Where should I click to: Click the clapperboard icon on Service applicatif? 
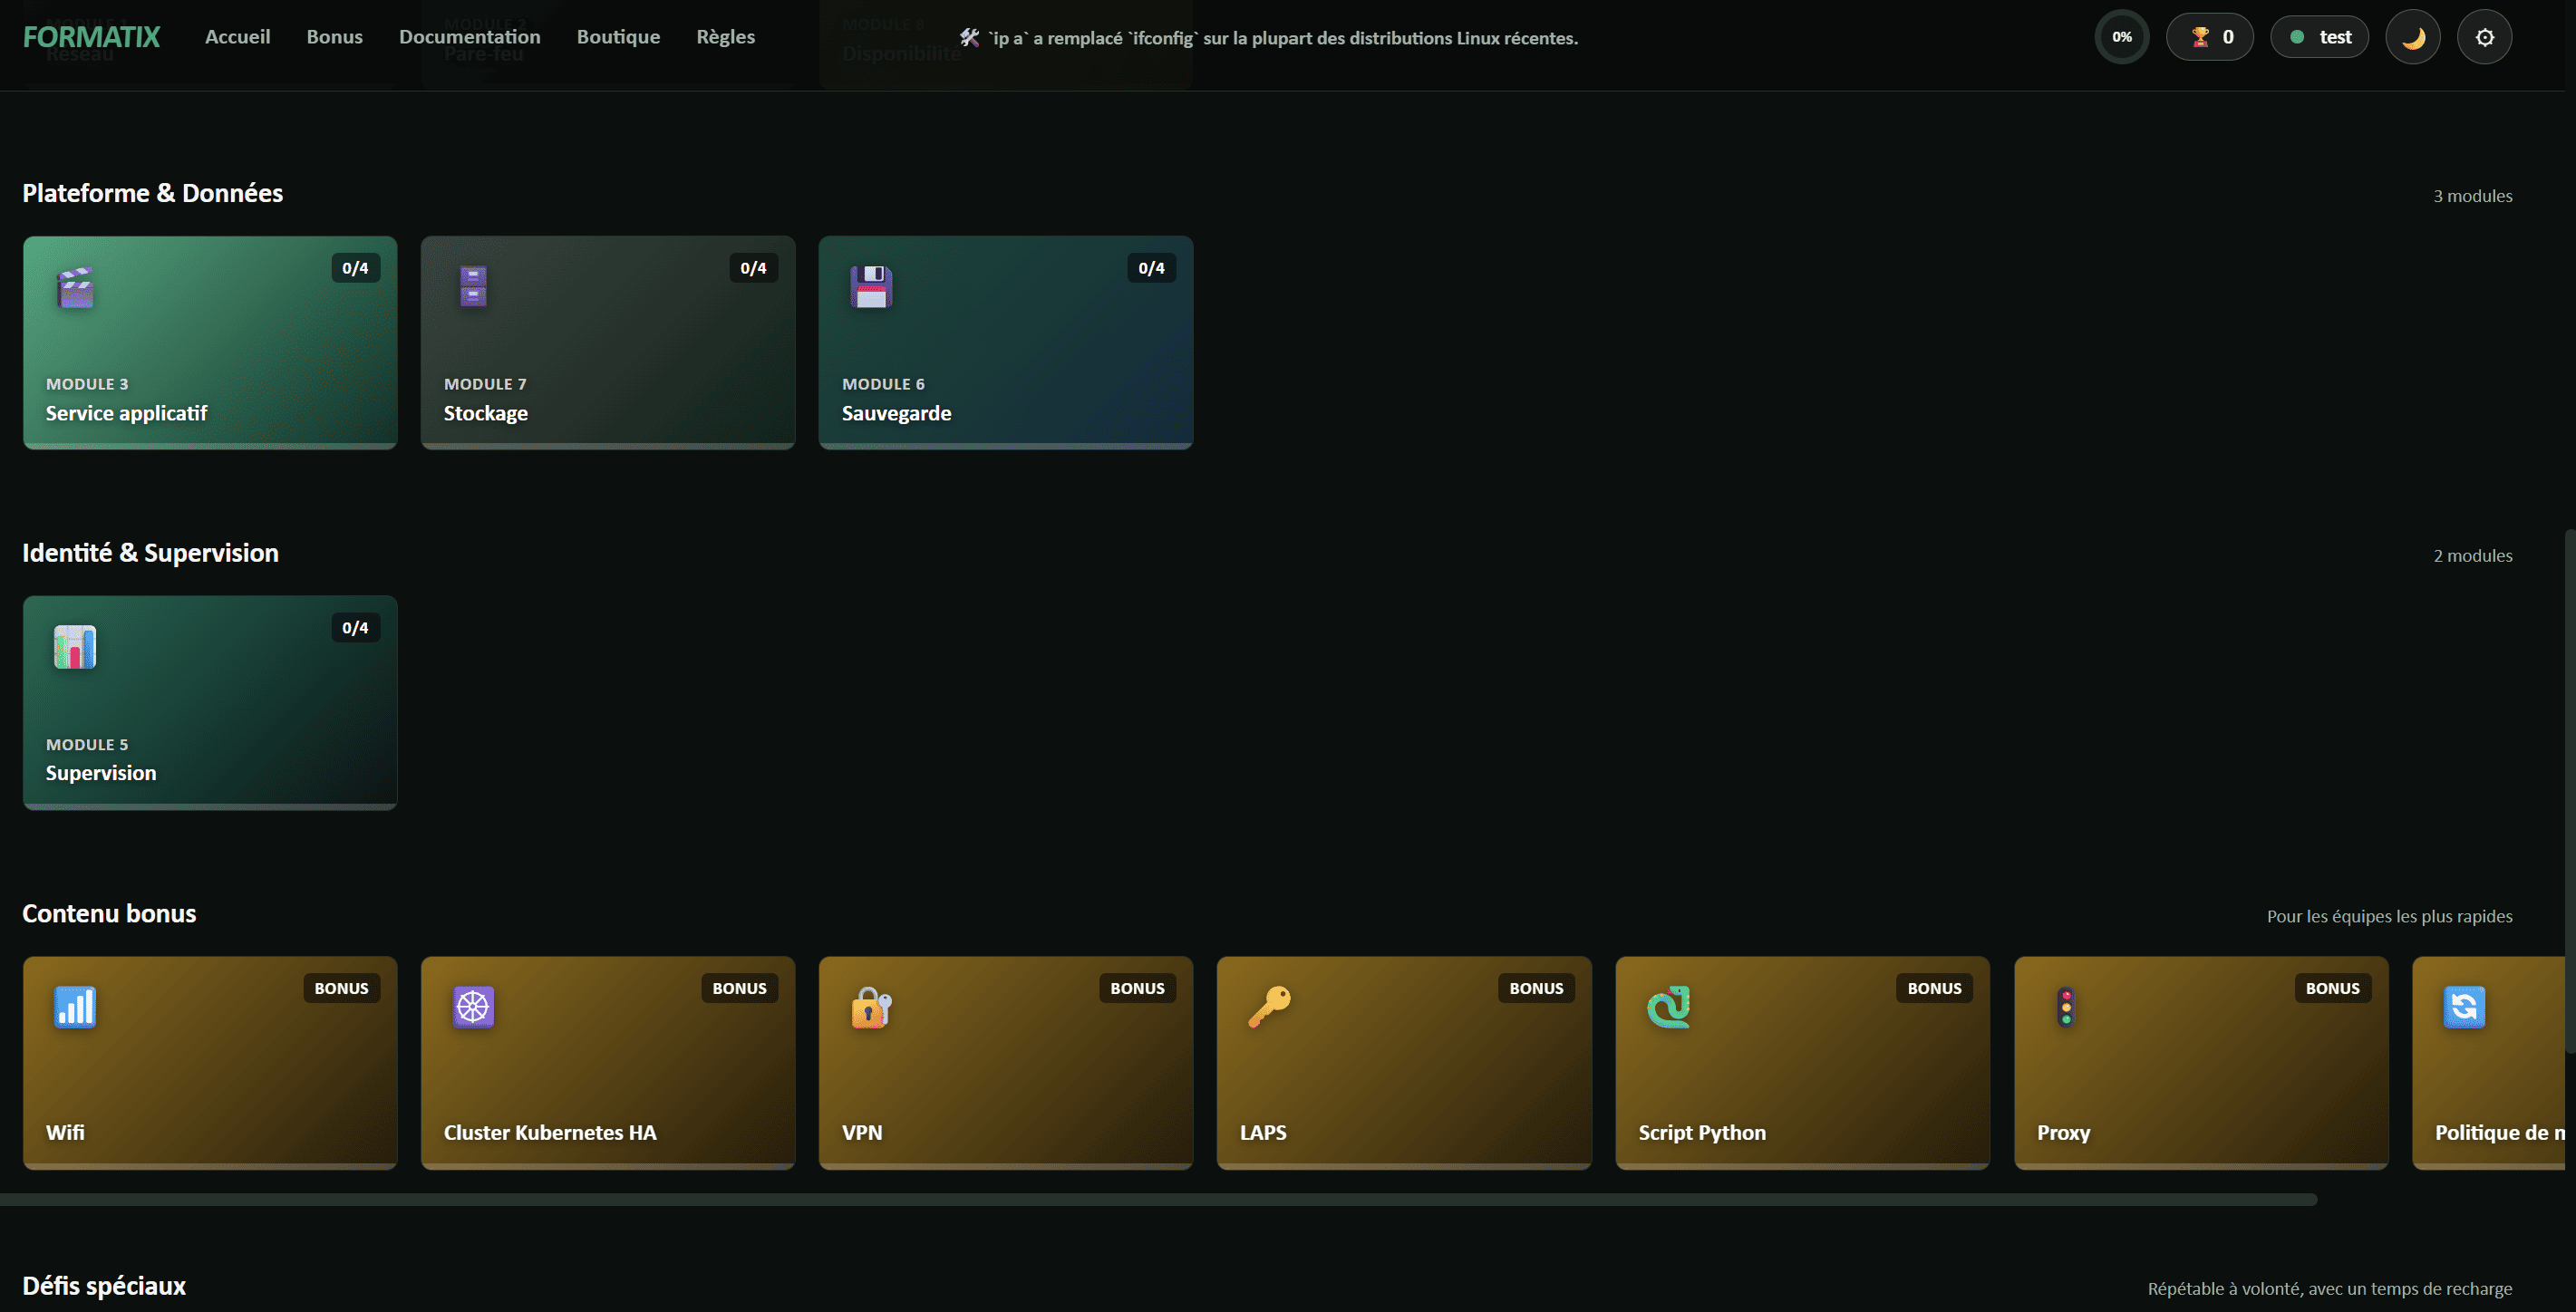(75, 287)
